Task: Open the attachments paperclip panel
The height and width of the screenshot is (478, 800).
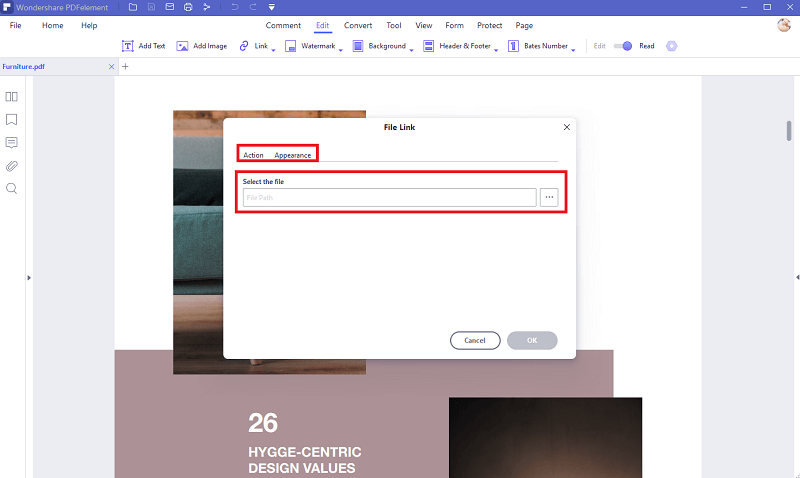Action: 11,166
